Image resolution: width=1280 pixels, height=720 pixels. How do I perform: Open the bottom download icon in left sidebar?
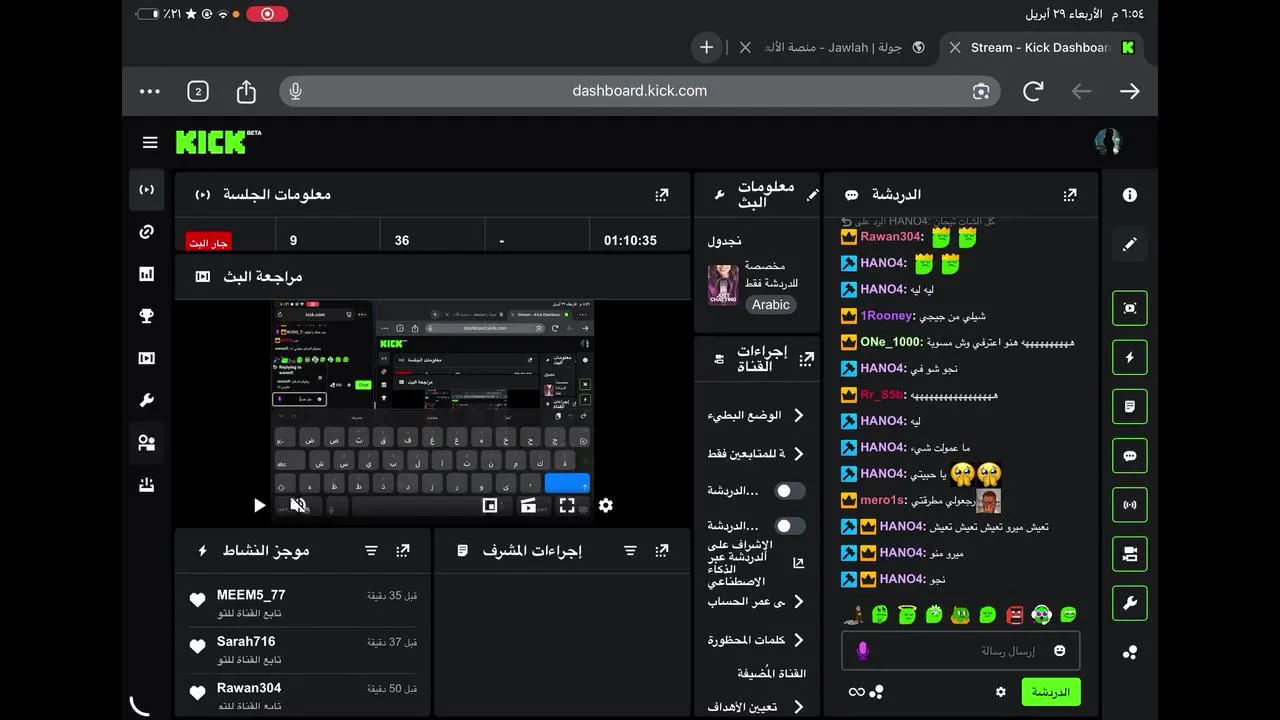click(x=147, y=485)
